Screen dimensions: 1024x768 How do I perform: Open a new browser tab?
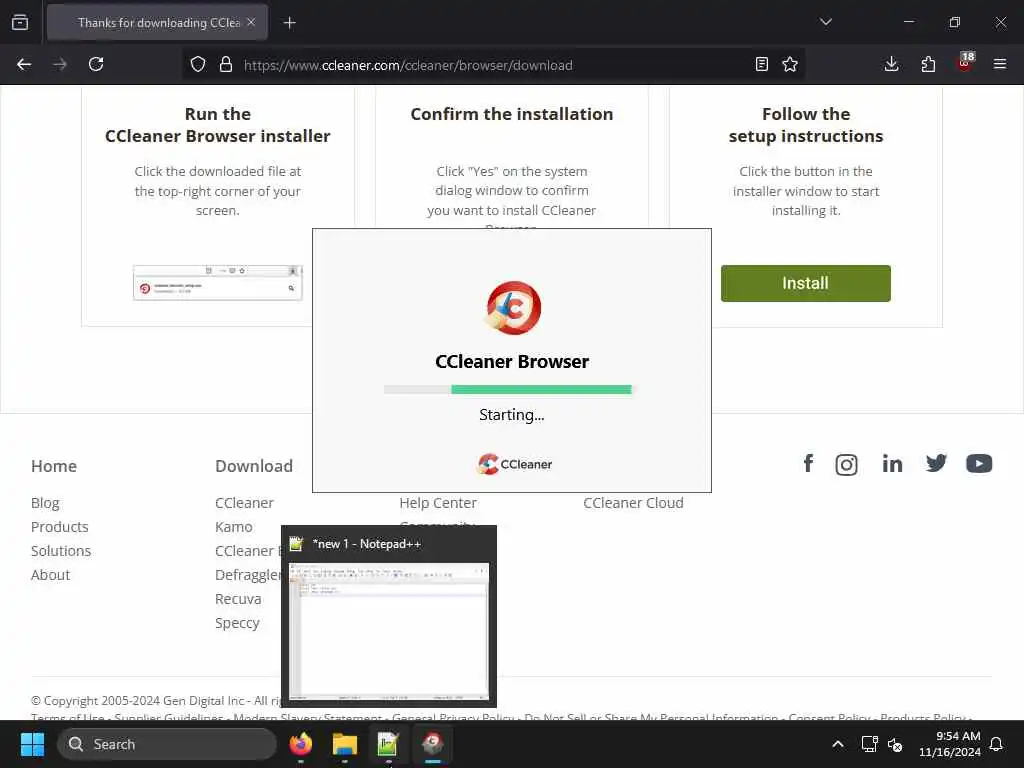point(289,23)
